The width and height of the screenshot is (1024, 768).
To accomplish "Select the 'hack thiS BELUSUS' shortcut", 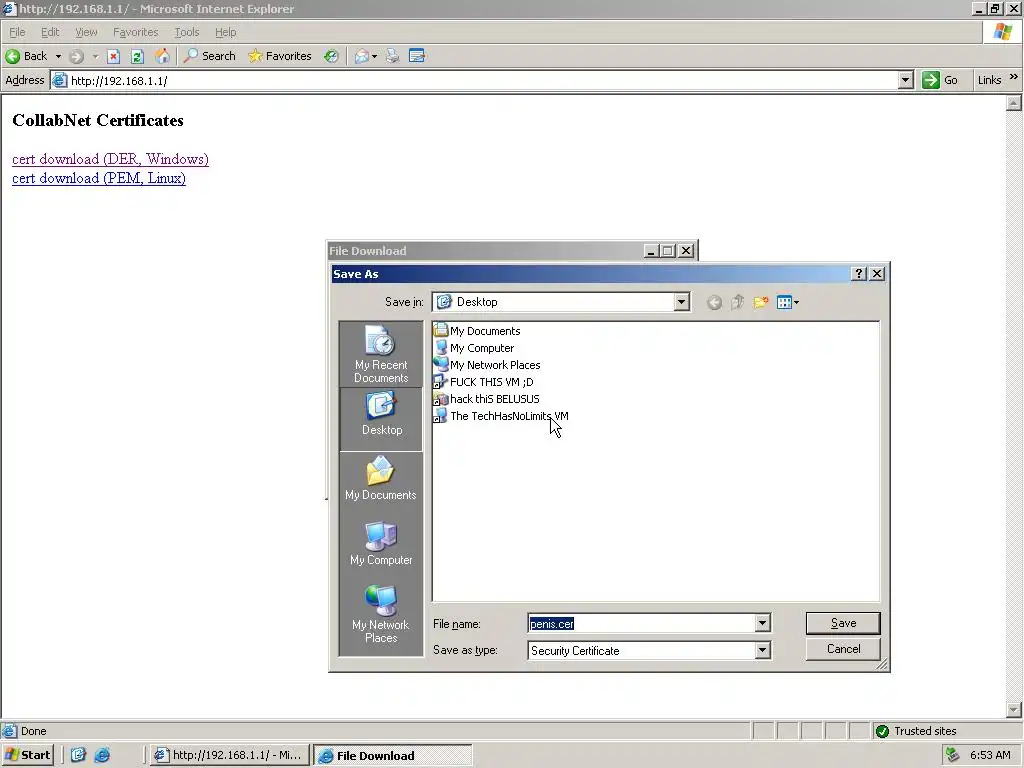I will coord(487,399).
